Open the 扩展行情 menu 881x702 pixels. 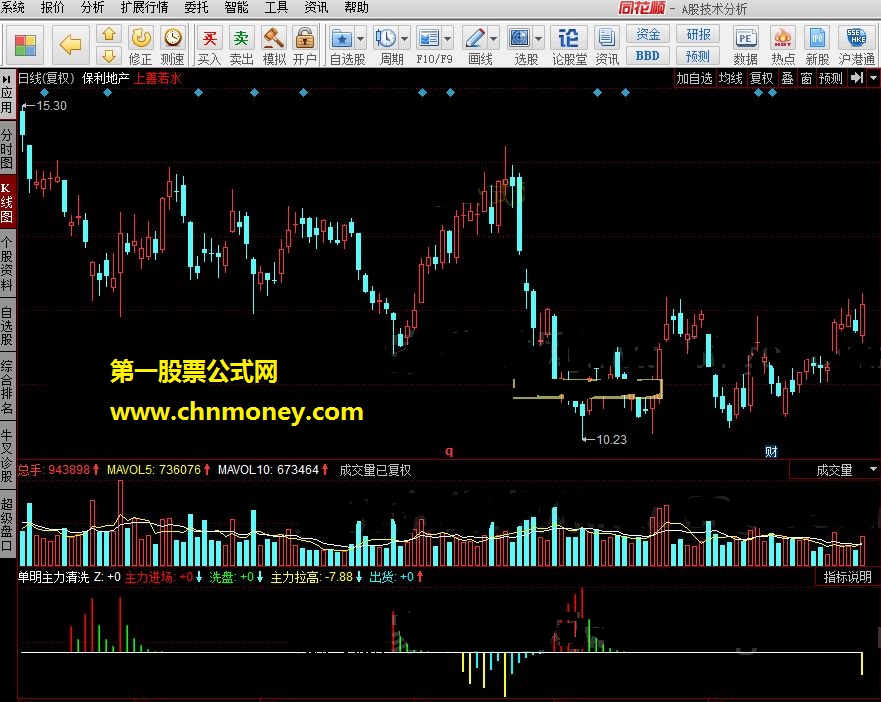click(144, 7)
